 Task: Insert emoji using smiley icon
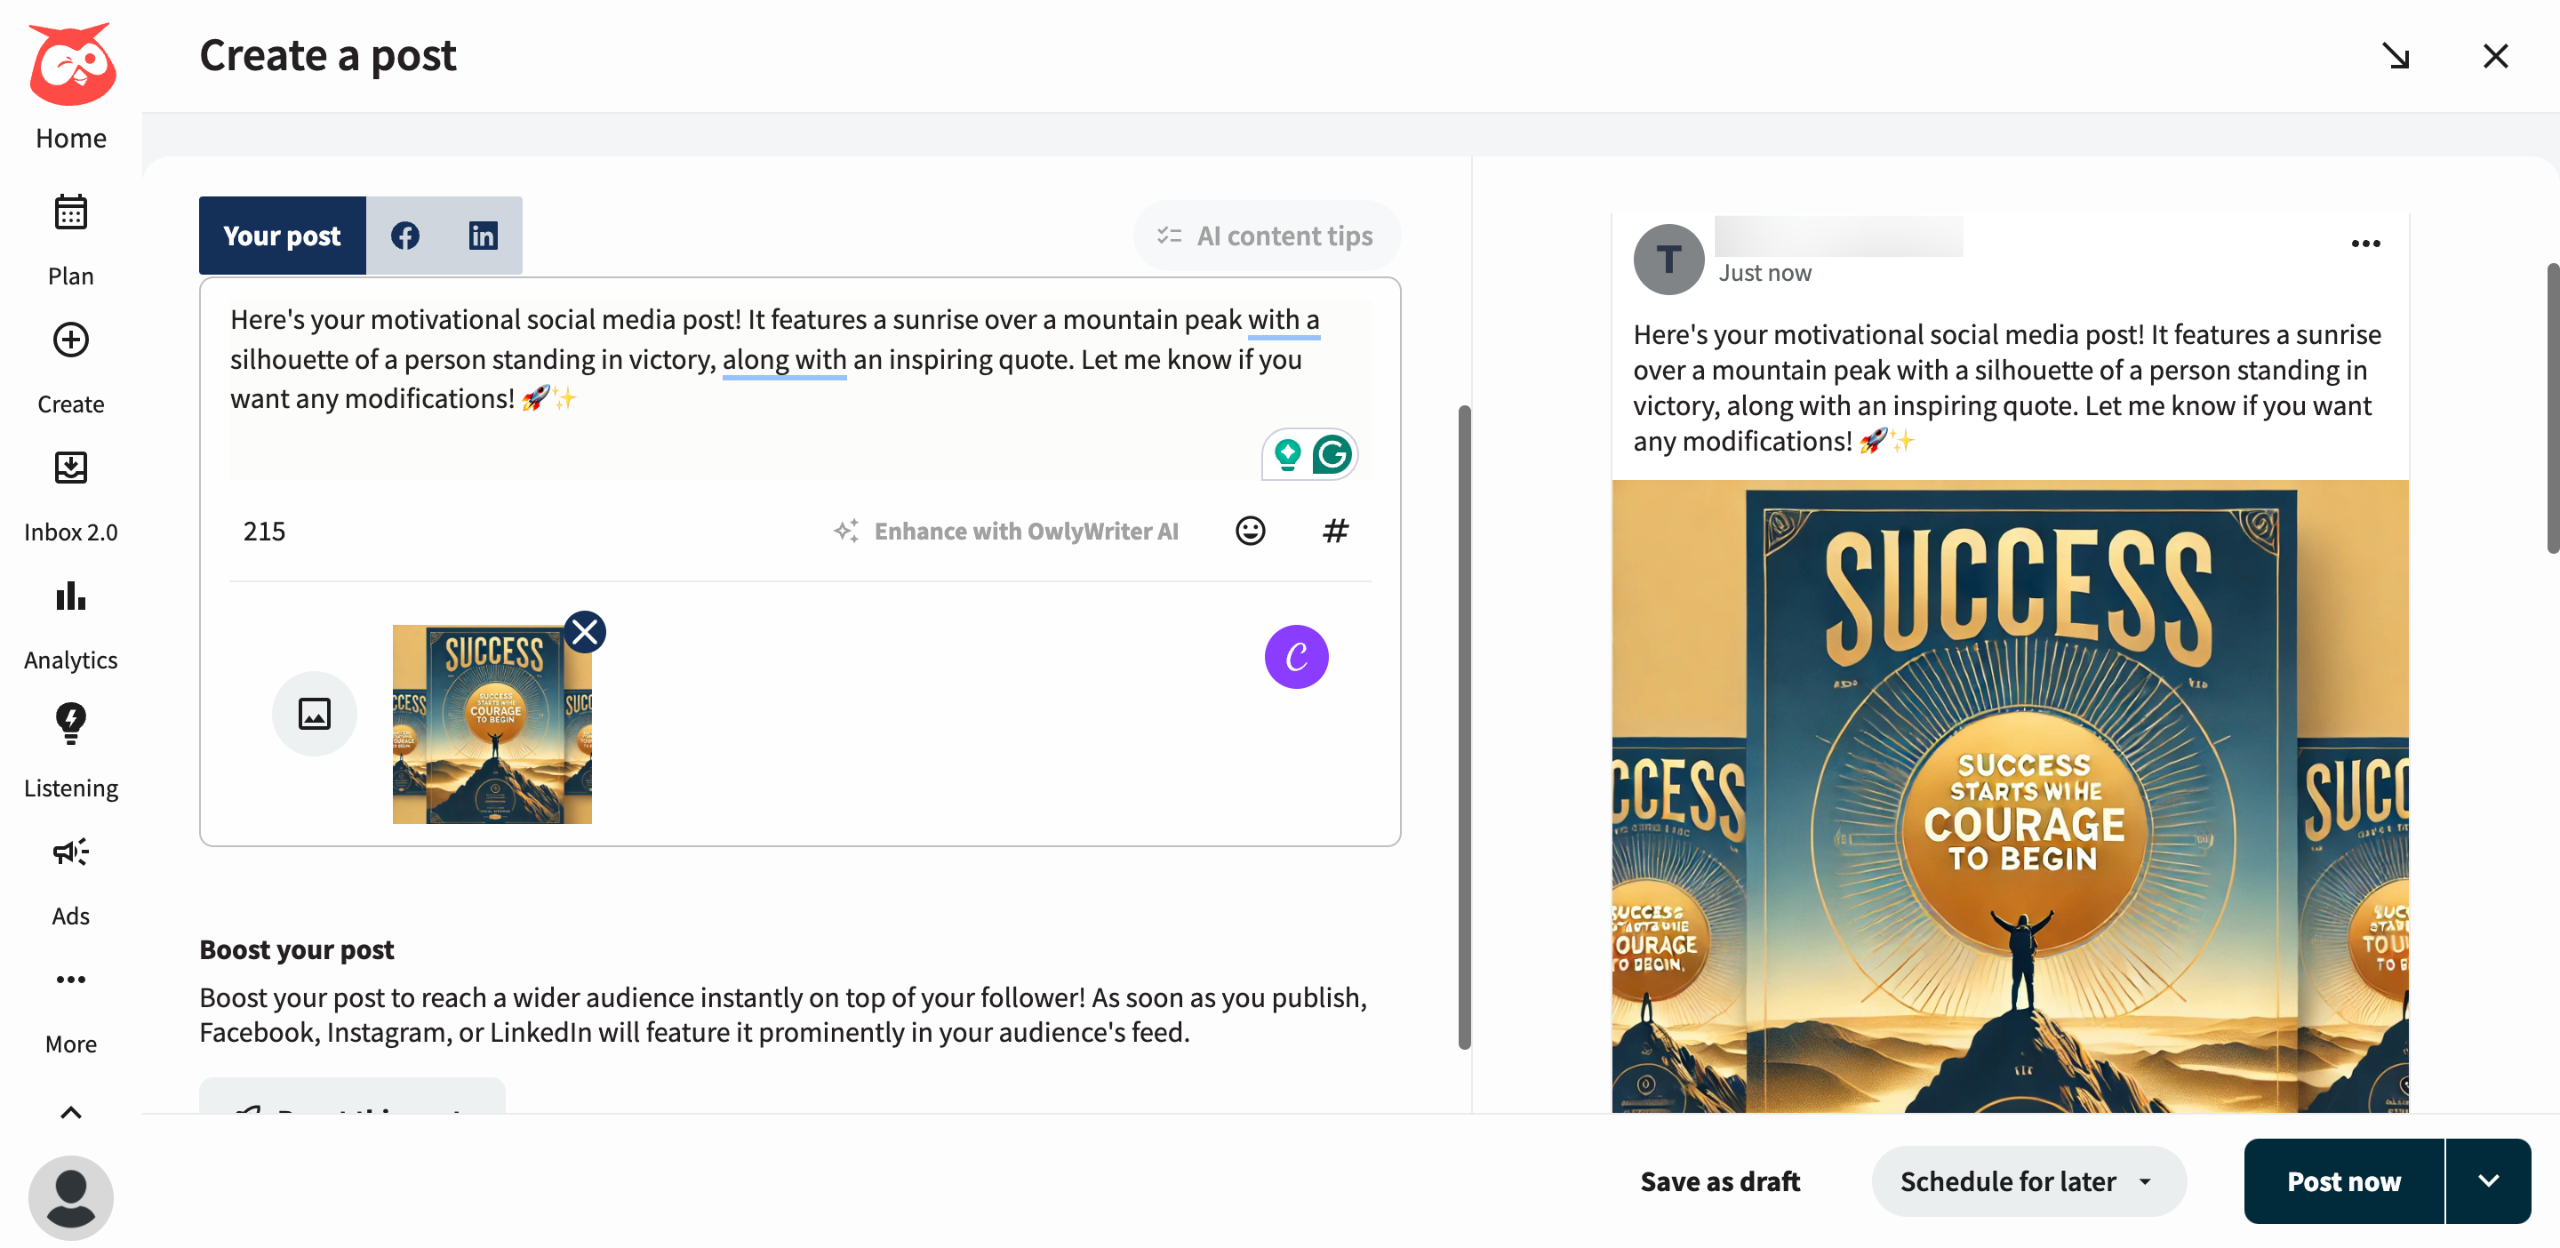click(1250, 531)
